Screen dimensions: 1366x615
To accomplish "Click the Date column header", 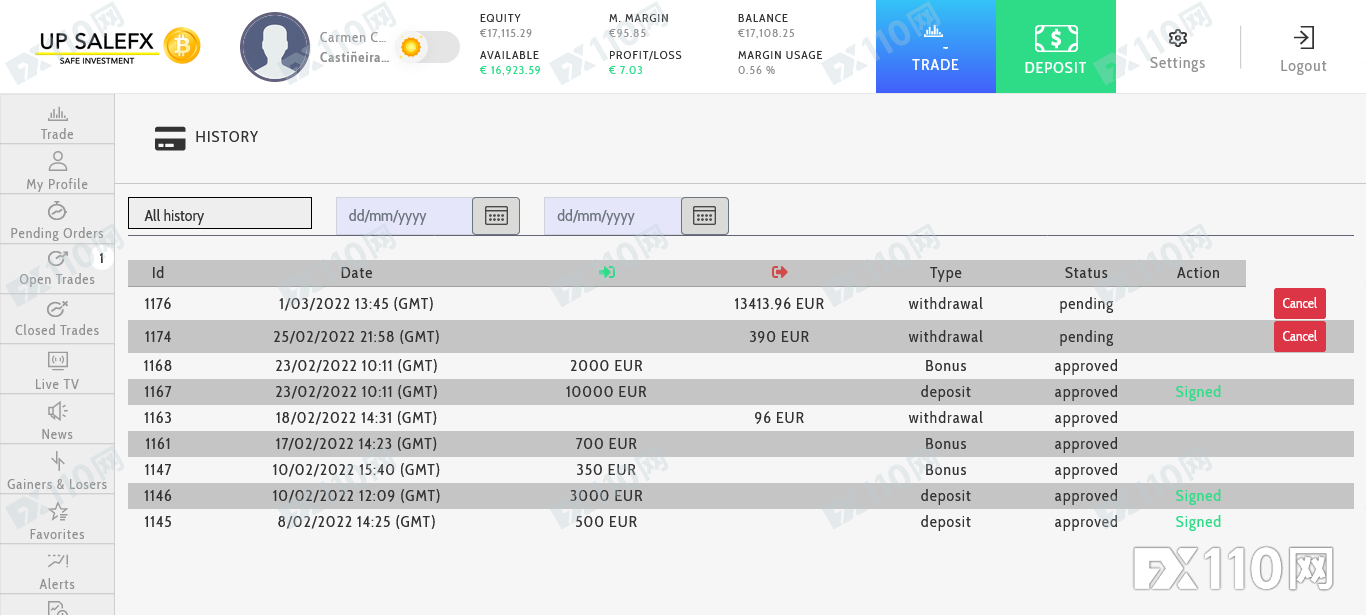I will (x=356, y=273).
